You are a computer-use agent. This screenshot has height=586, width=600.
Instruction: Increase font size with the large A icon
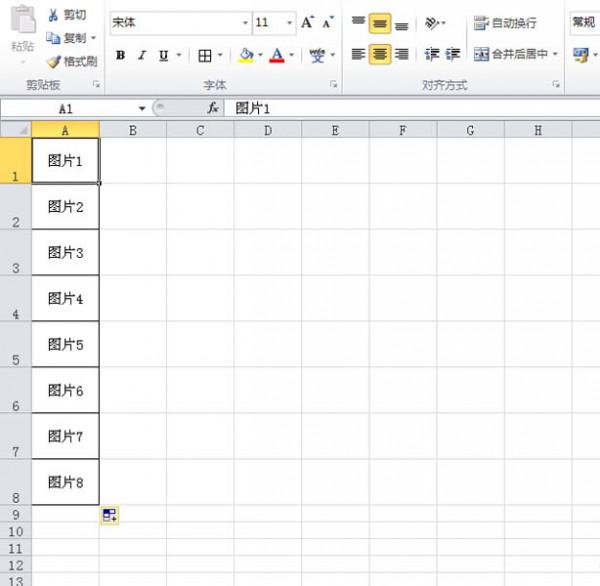pyautogui.click(x=307, y=22)
